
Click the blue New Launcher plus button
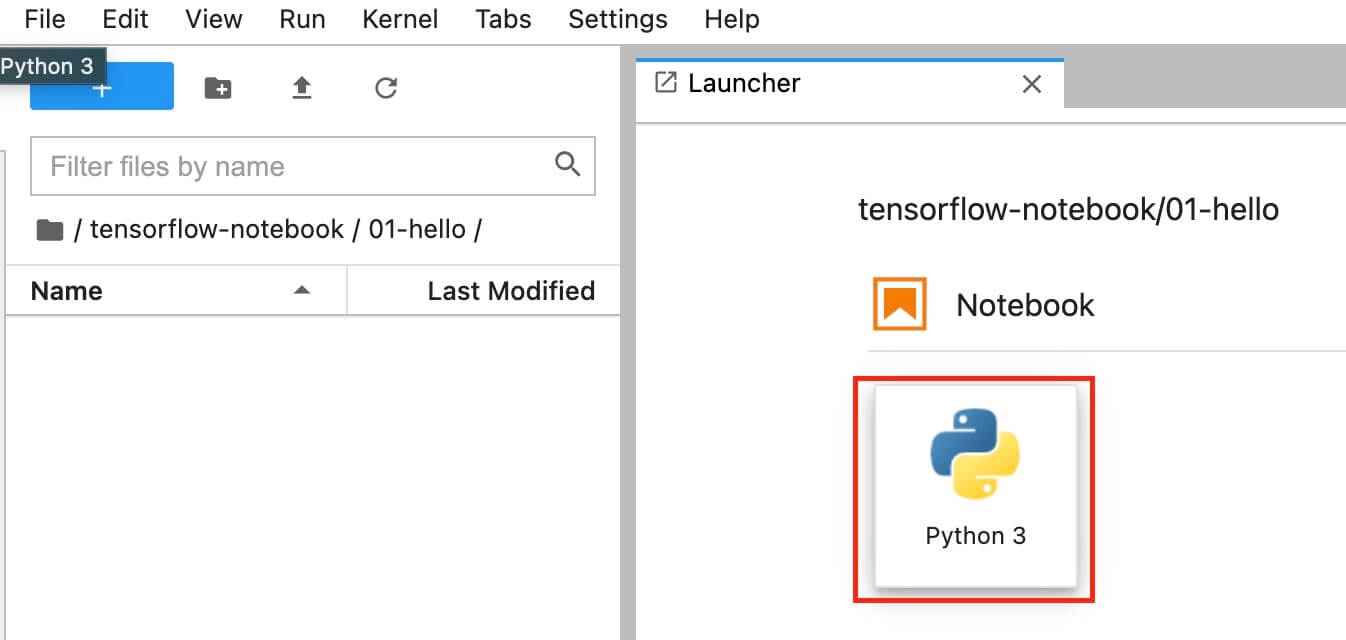pyautogui.click(x=102, y=87)
